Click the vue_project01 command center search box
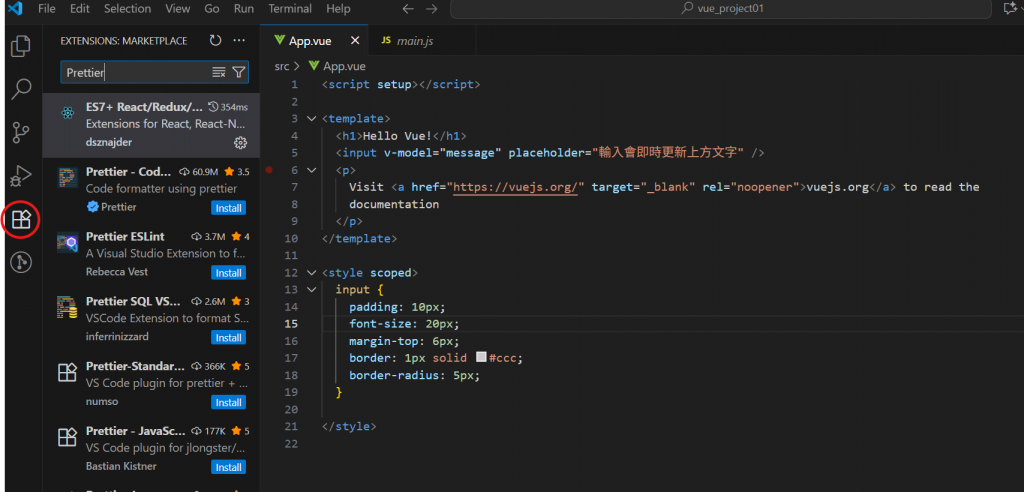 722,9
